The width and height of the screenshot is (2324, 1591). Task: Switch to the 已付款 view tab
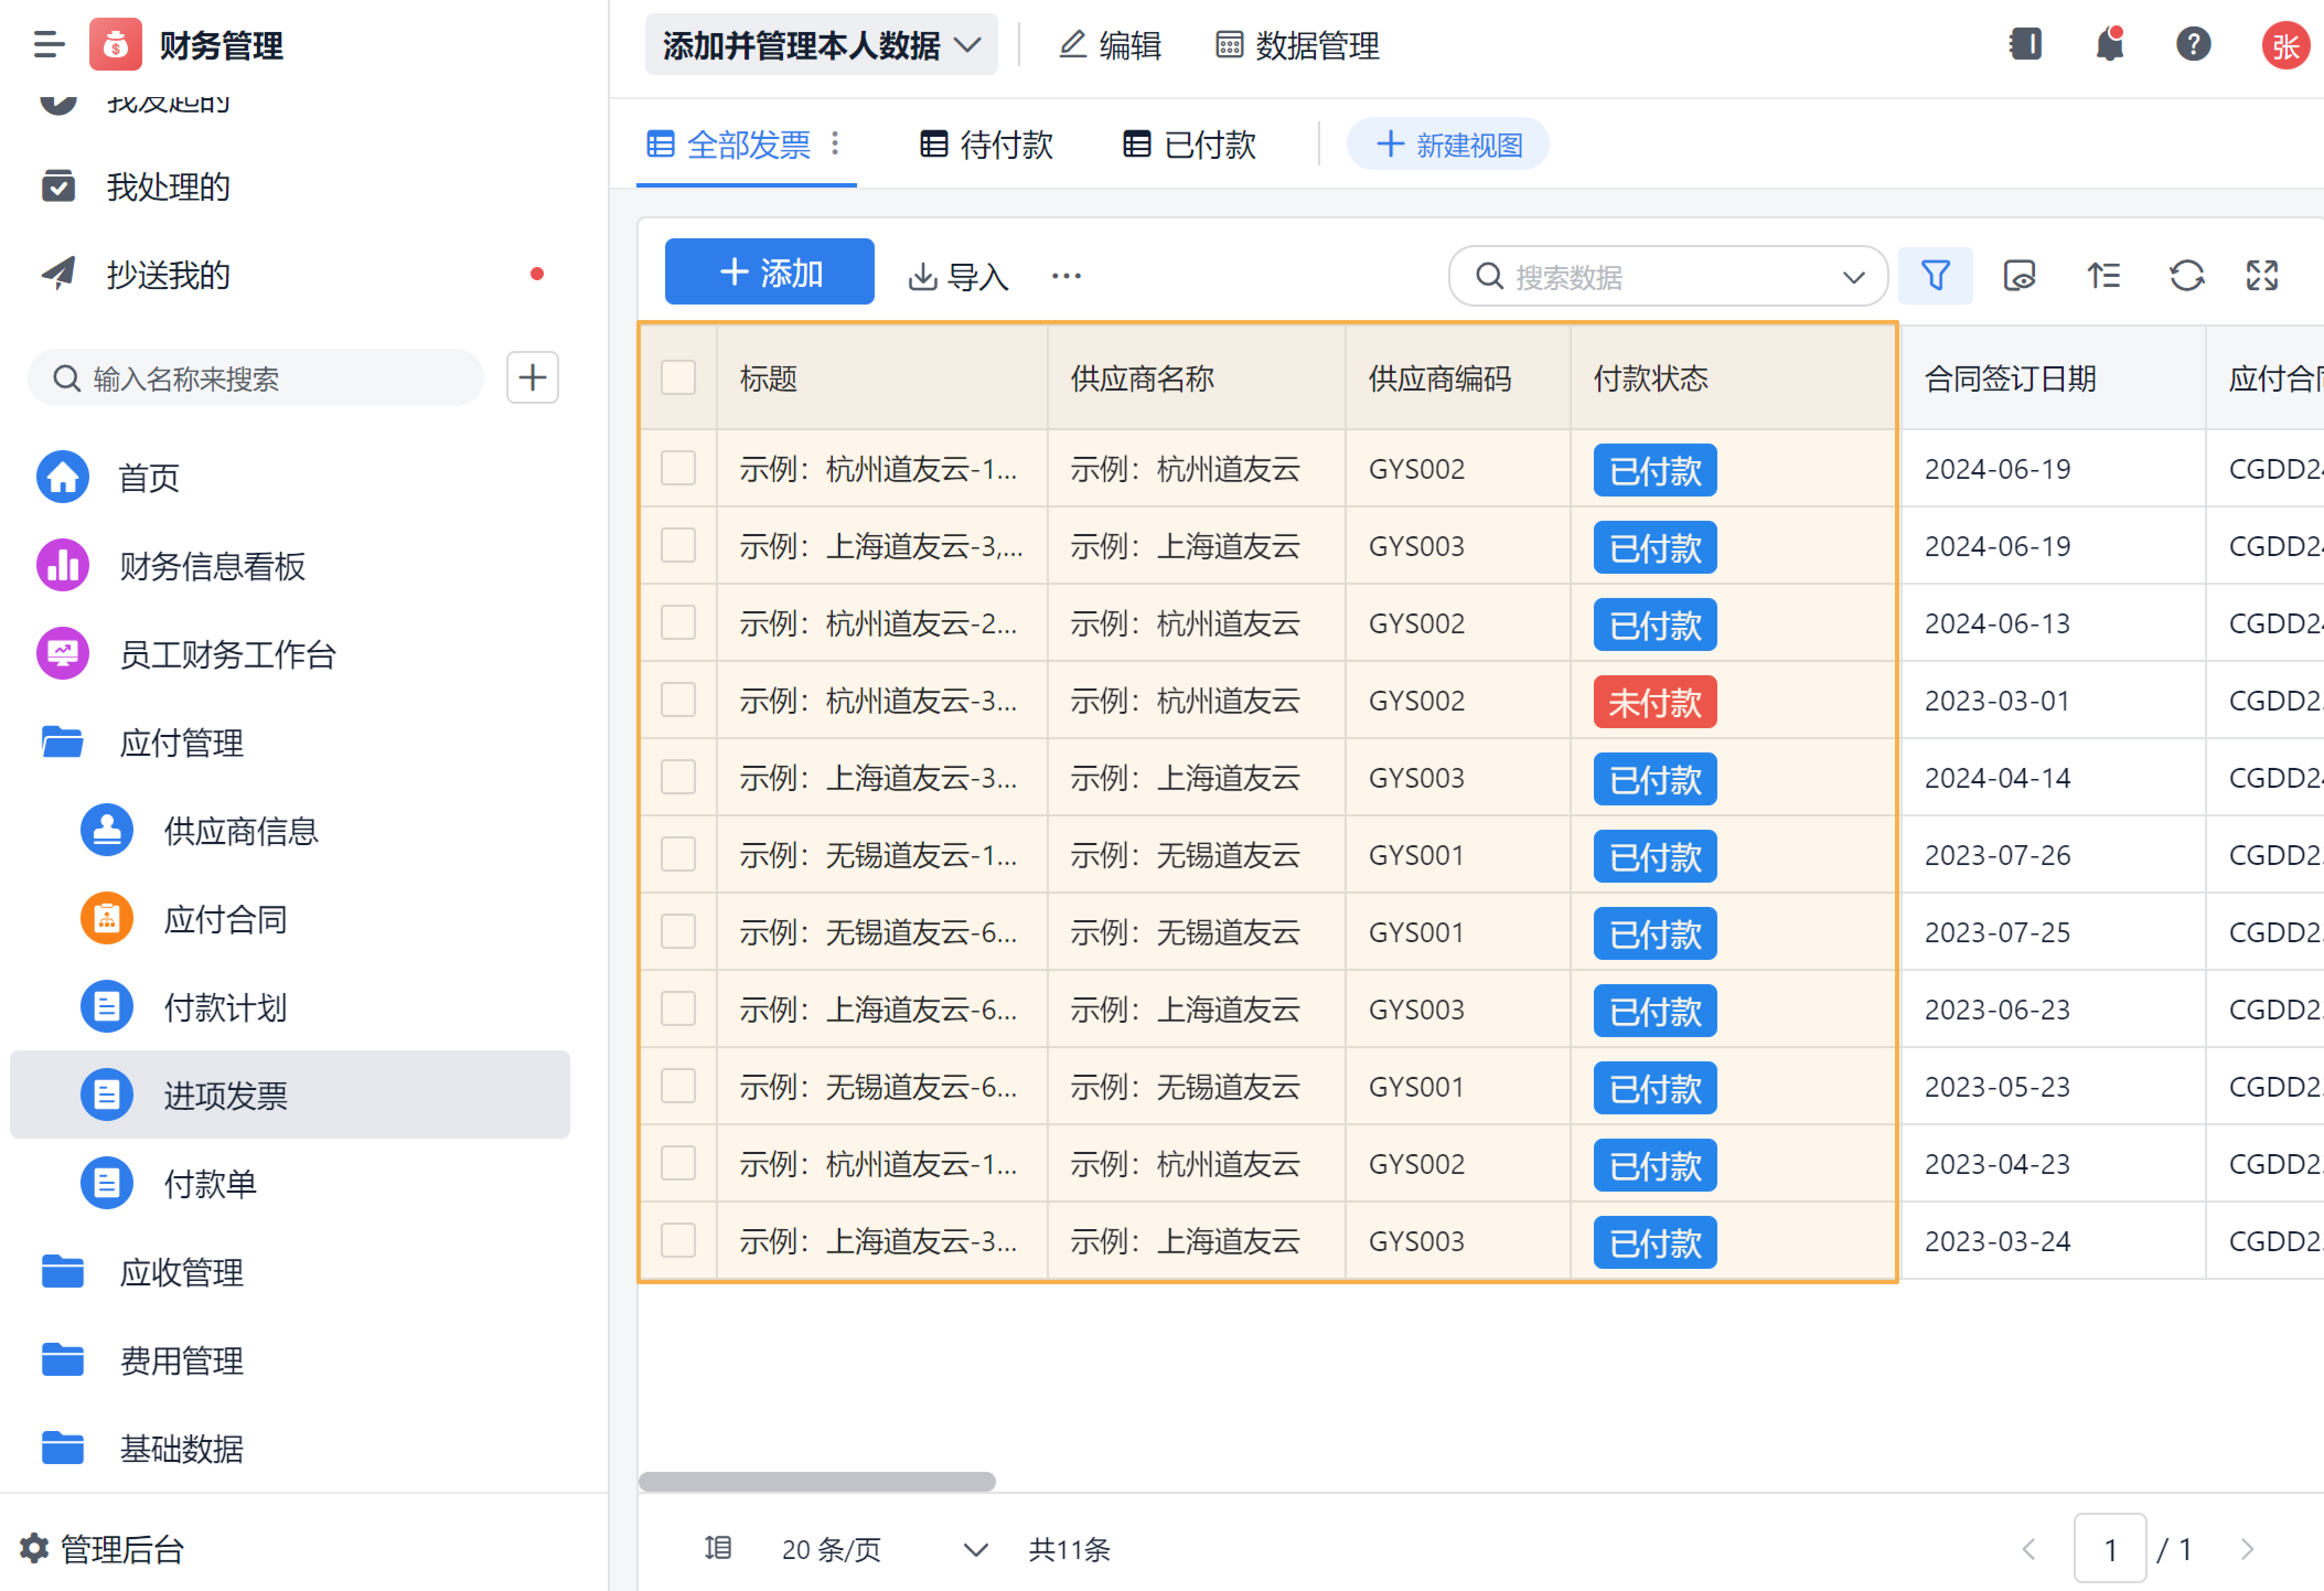tap(1189, 145)
